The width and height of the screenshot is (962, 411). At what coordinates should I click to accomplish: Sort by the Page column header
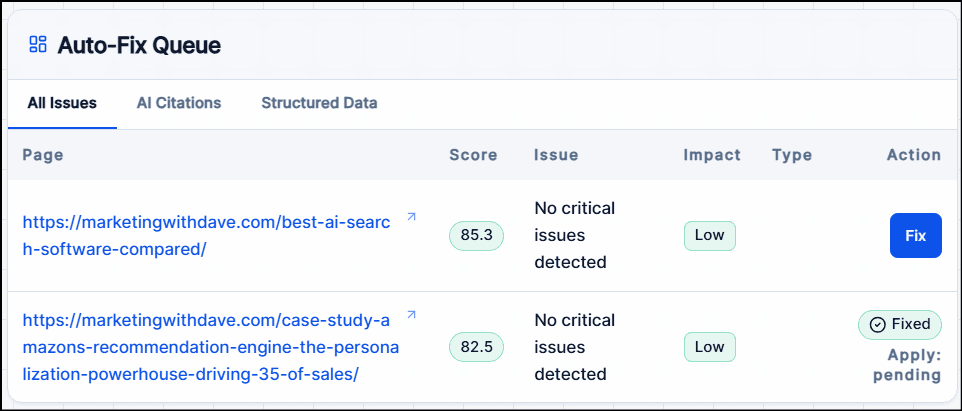[43, 155]
